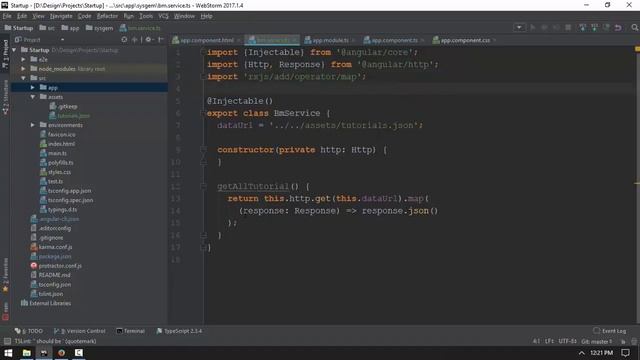This screenshot has width=640, height=360.
Task: Open the Navigate menu
Action: [61, 16]
